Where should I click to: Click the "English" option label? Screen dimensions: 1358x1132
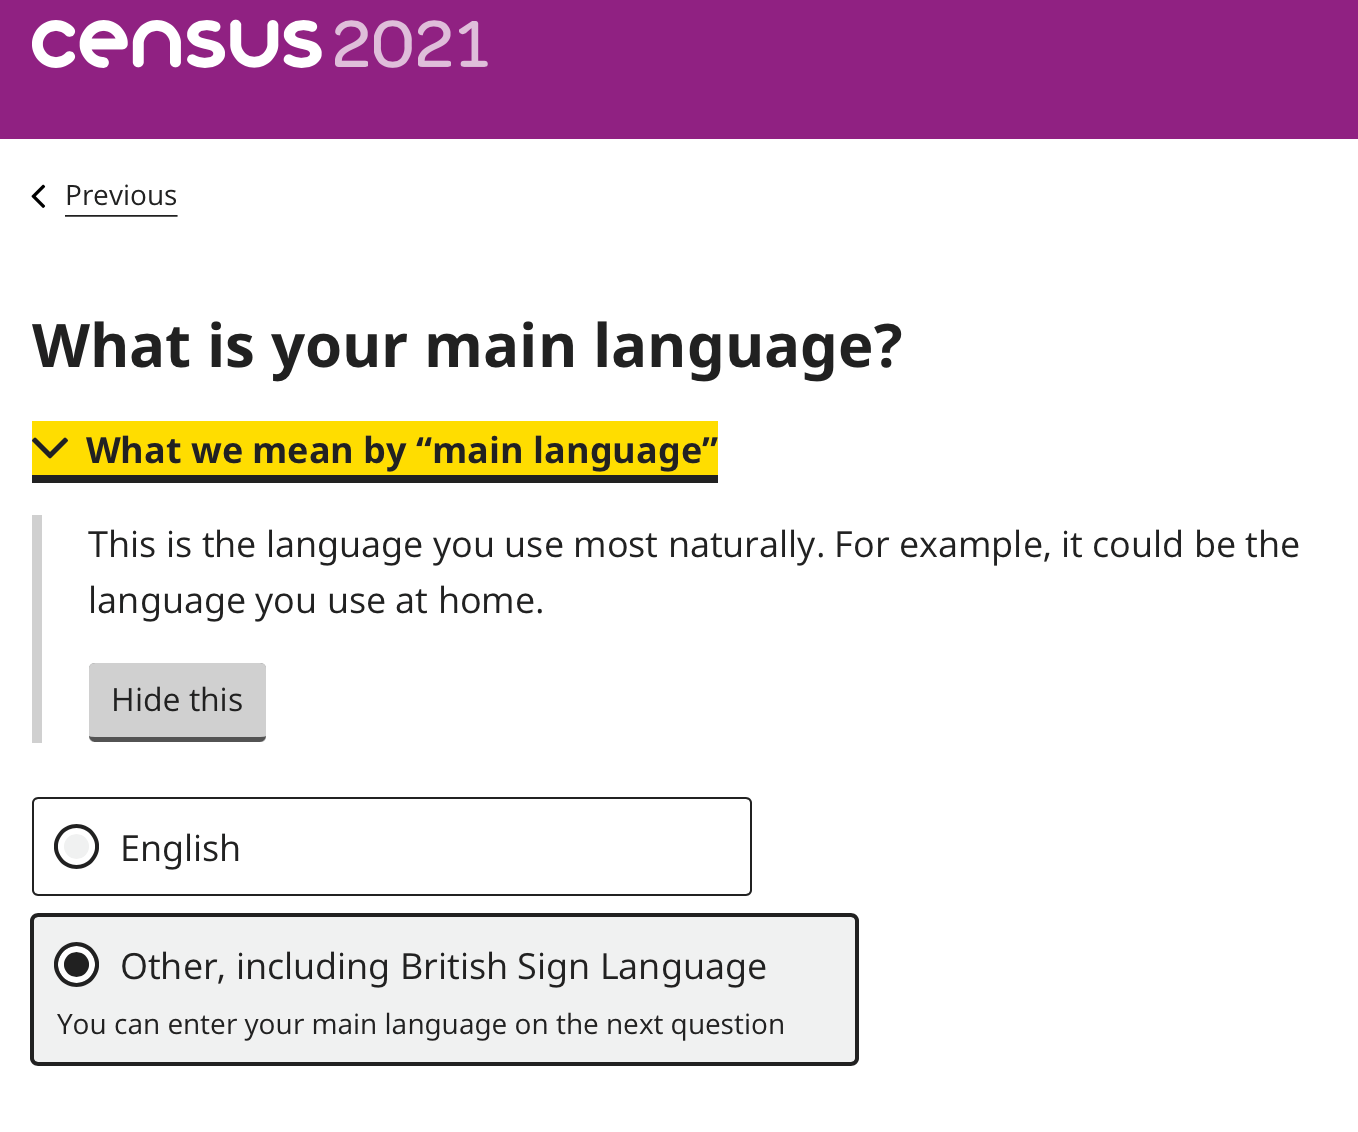(180, 849)
